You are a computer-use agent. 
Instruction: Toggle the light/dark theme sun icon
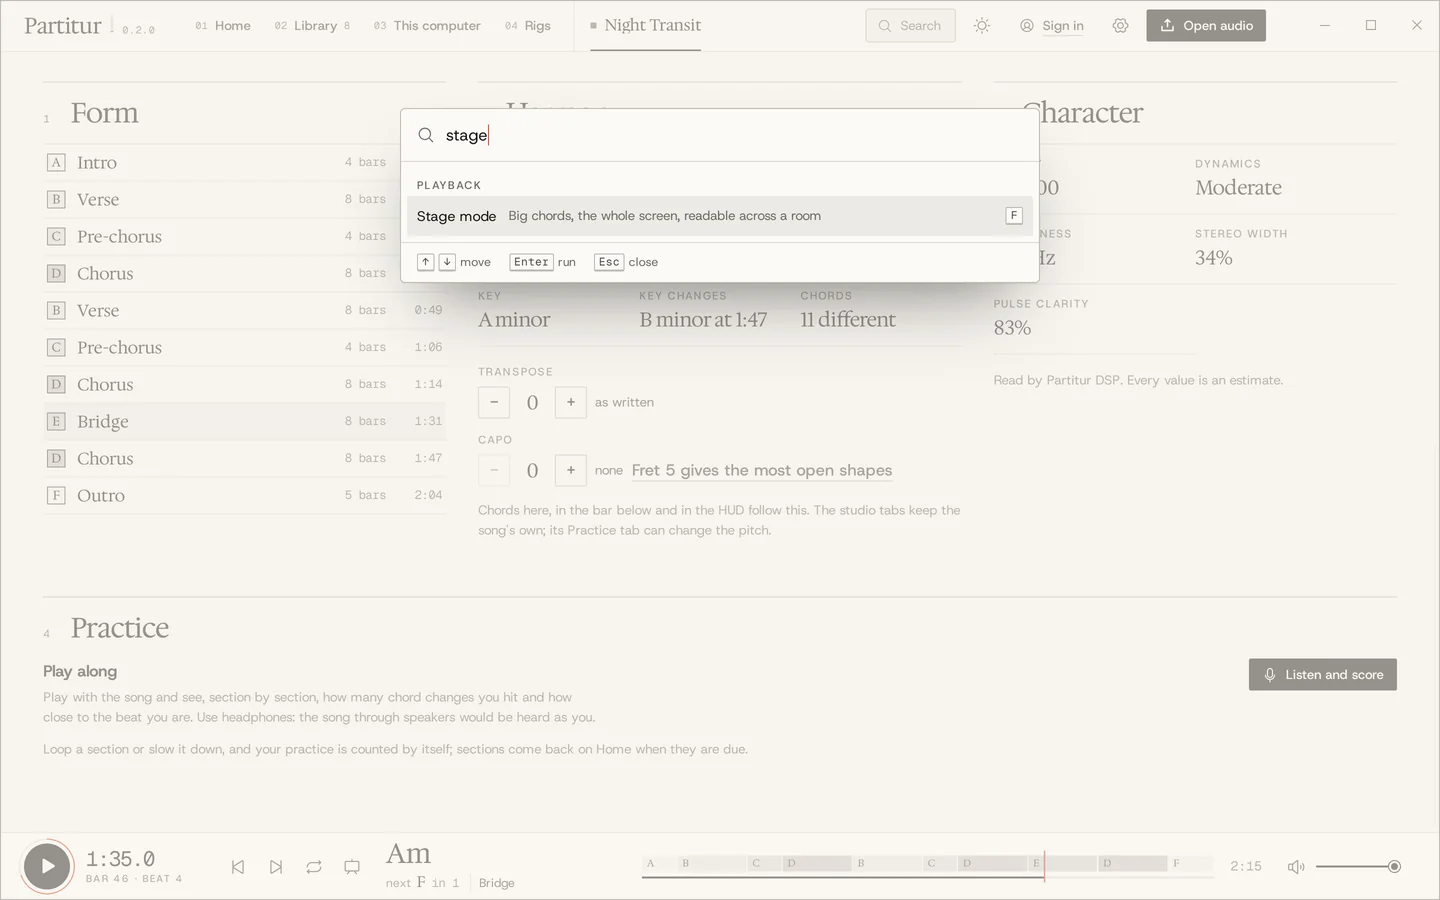pos(982,26)
